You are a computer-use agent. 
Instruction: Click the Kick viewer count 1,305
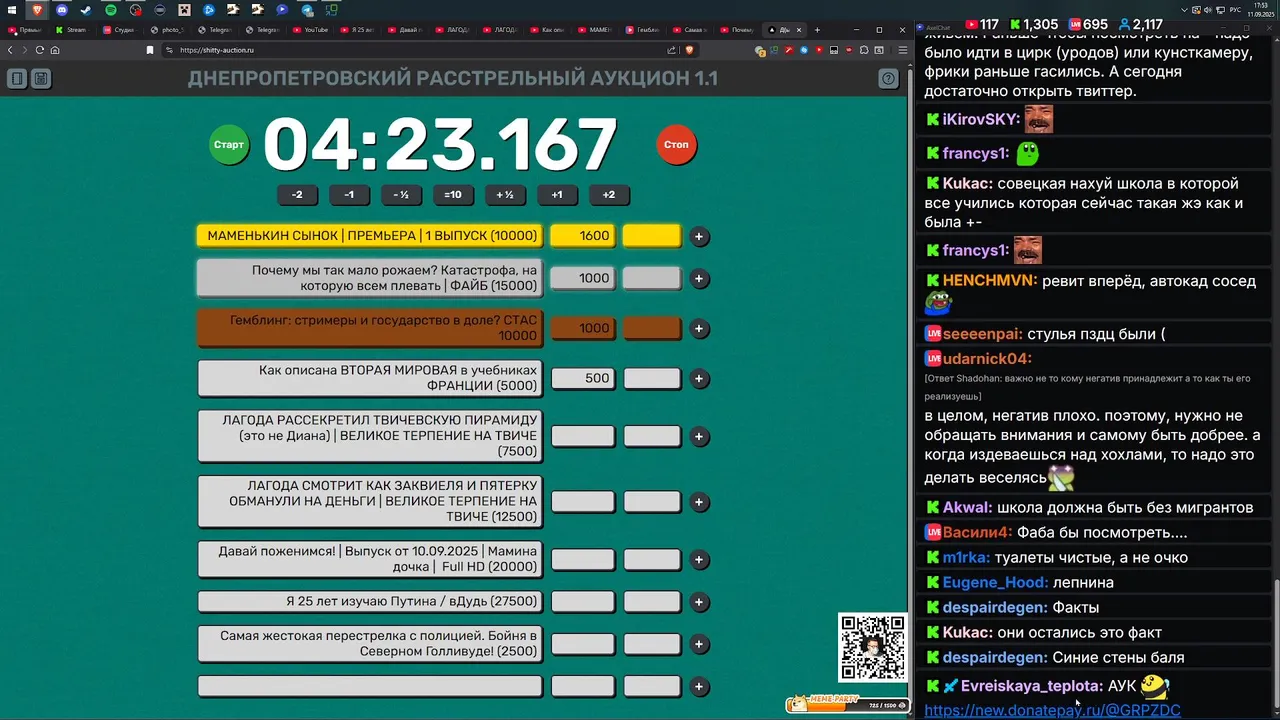tap(1033, 24)
